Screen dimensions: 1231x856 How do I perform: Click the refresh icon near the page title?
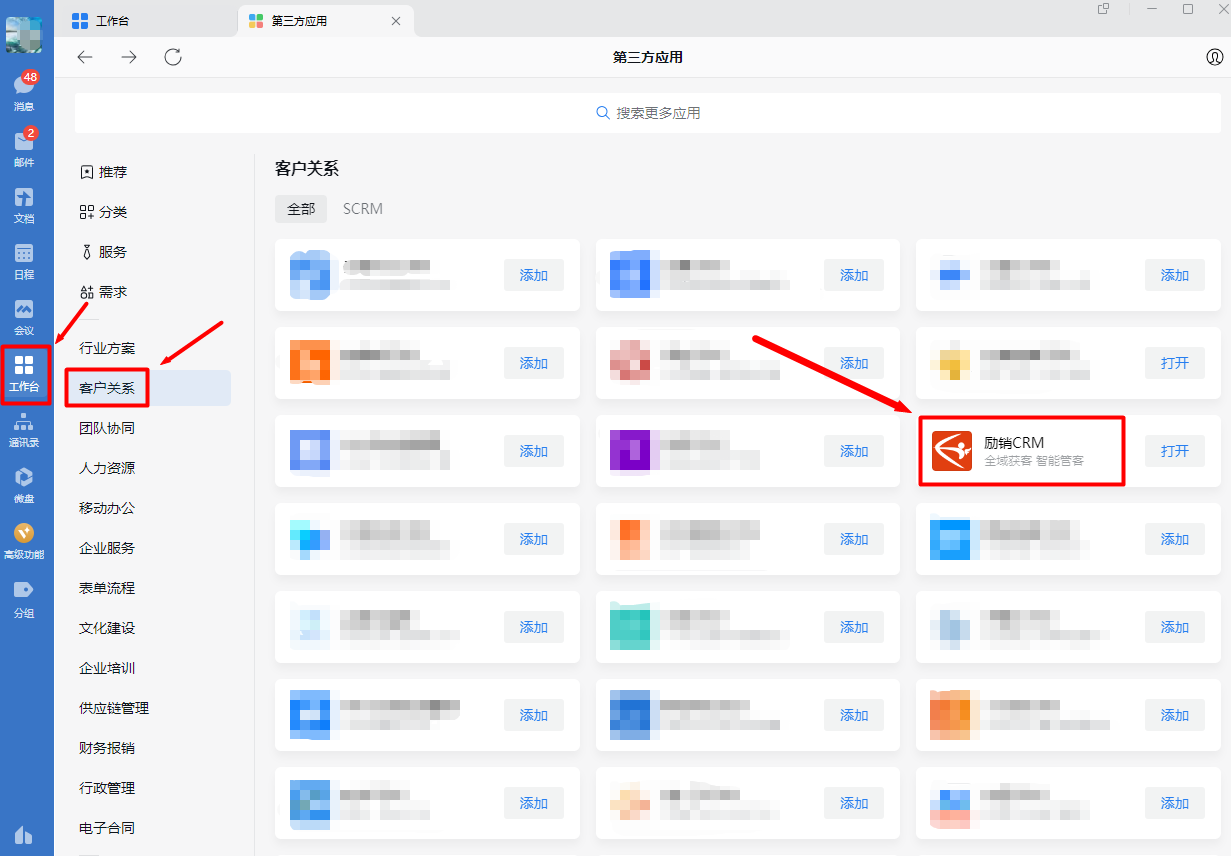pos(172,57)
